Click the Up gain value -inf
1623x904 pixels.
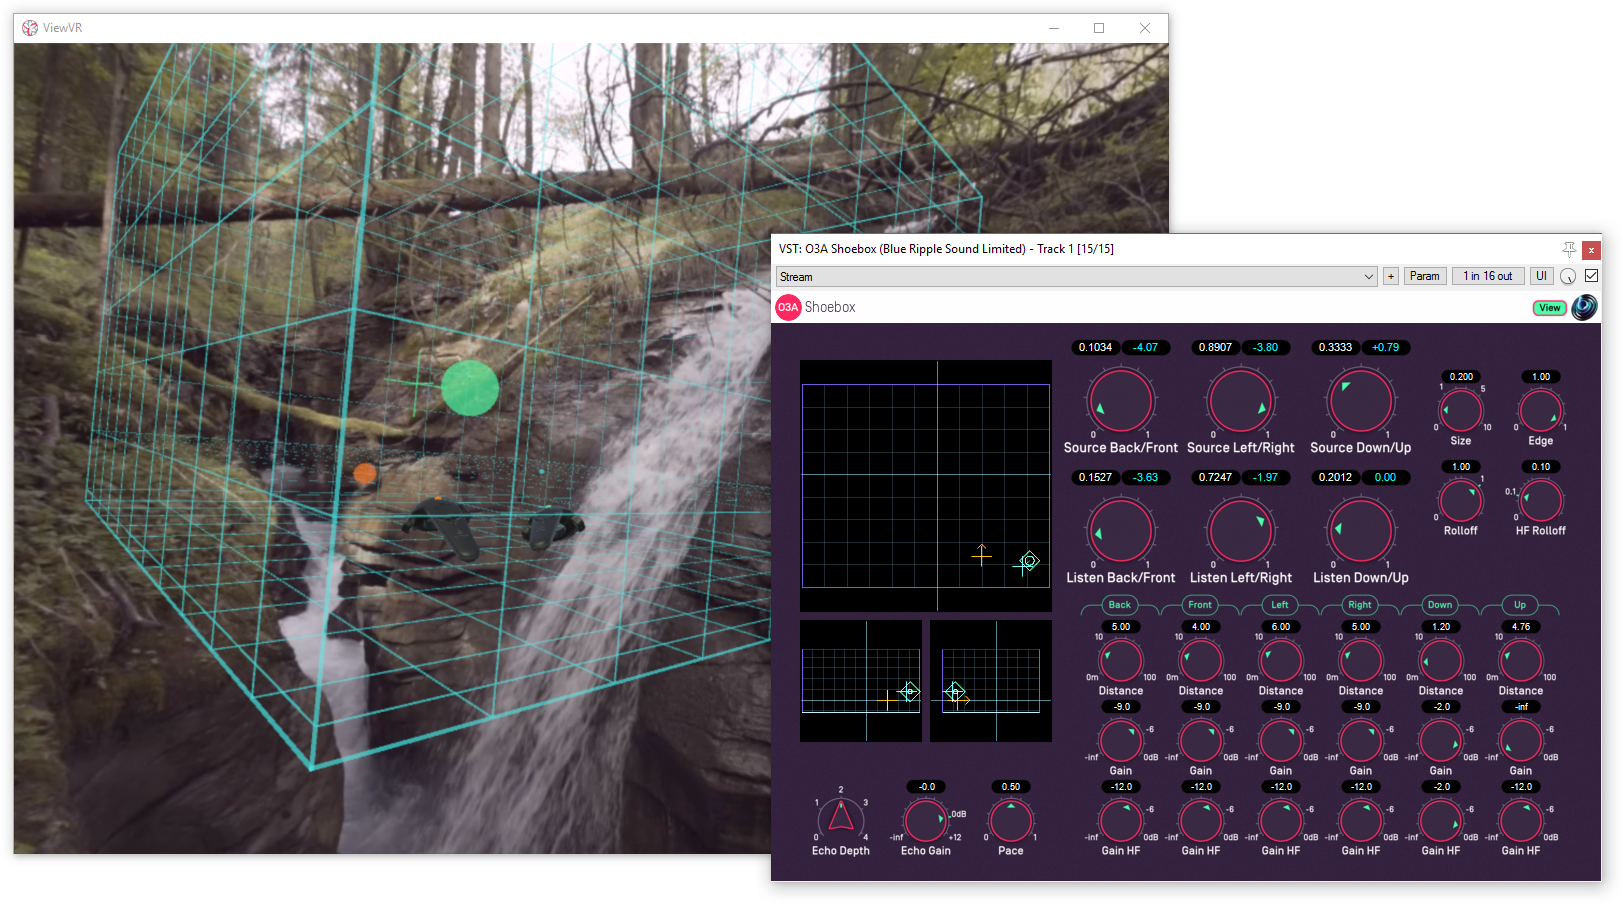pyautogui.click(x=1520, y=707)
